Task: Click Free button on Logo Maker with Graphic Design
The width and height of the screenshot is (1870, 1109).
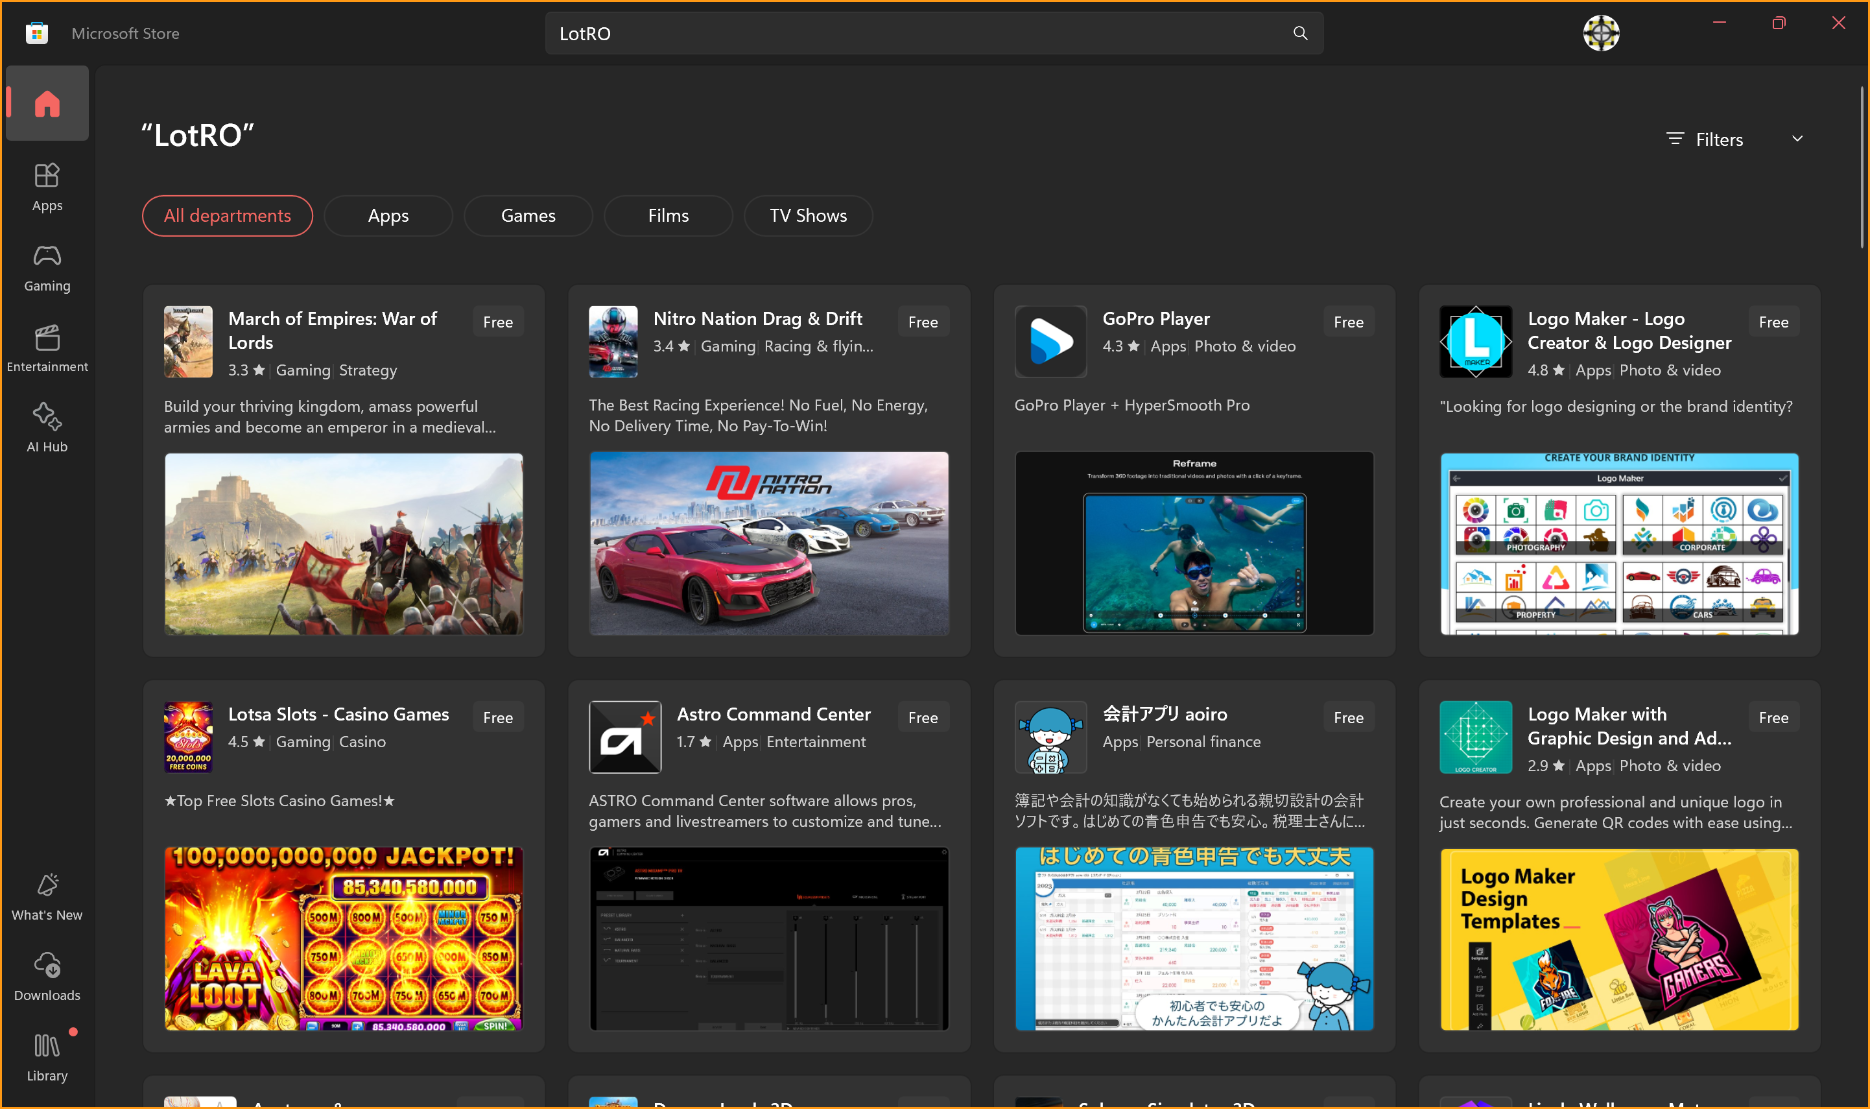Action: (1774, 718)
